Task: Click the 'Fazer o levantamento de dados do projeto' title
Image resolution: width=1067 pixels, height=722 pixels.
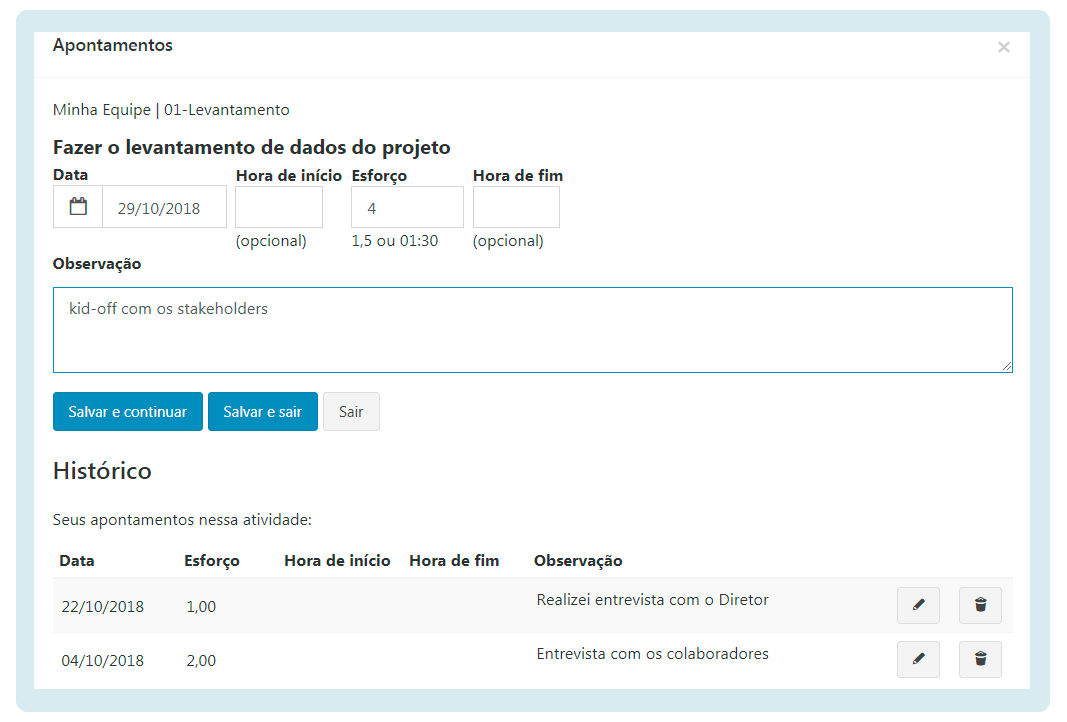Action: click(x=252, y=147)
